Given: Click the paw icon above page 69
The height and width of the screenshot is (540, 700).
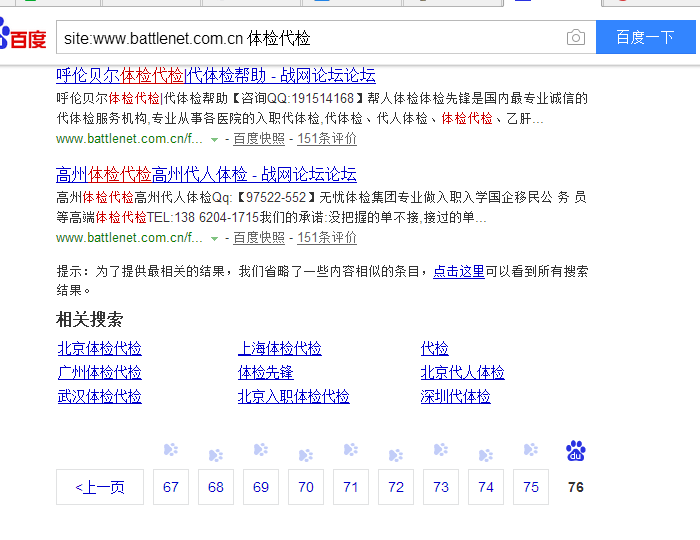Looking at the screenshot, I should [x=261, y=449].
